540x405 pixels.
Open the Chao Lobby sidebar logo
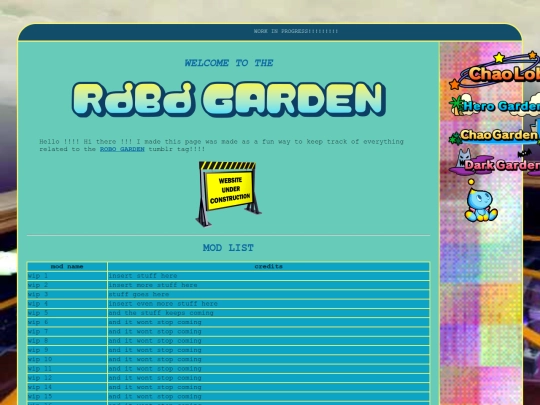pos(495,71)
